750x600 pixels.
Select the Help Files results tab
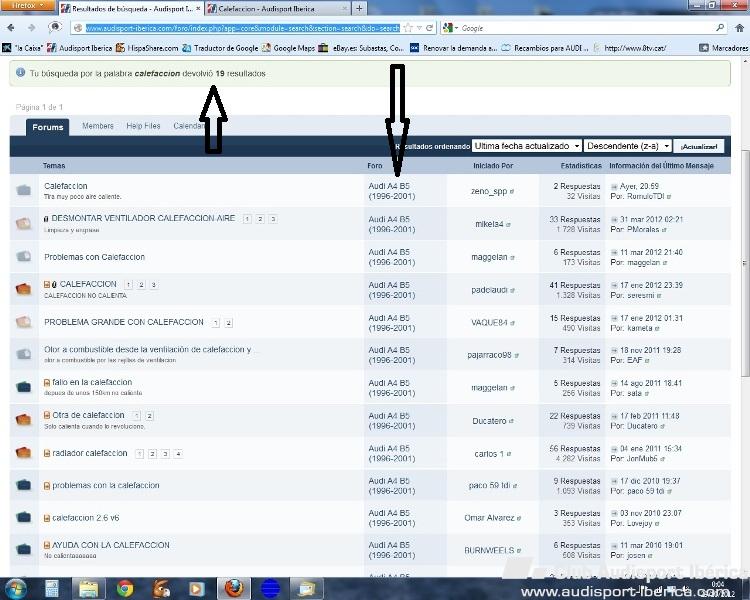(x=143, y=126)
